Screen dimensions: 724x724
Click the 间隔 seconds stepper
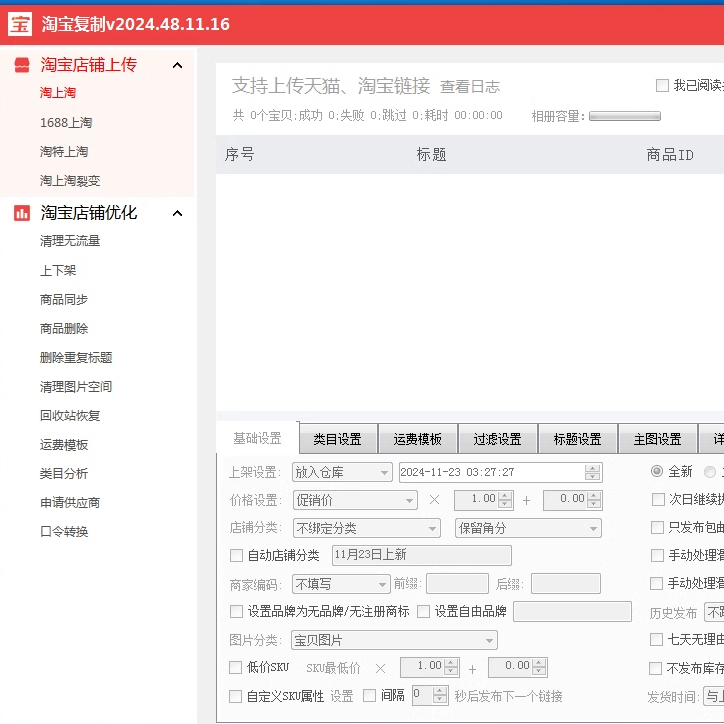click(x=430, y=695)
